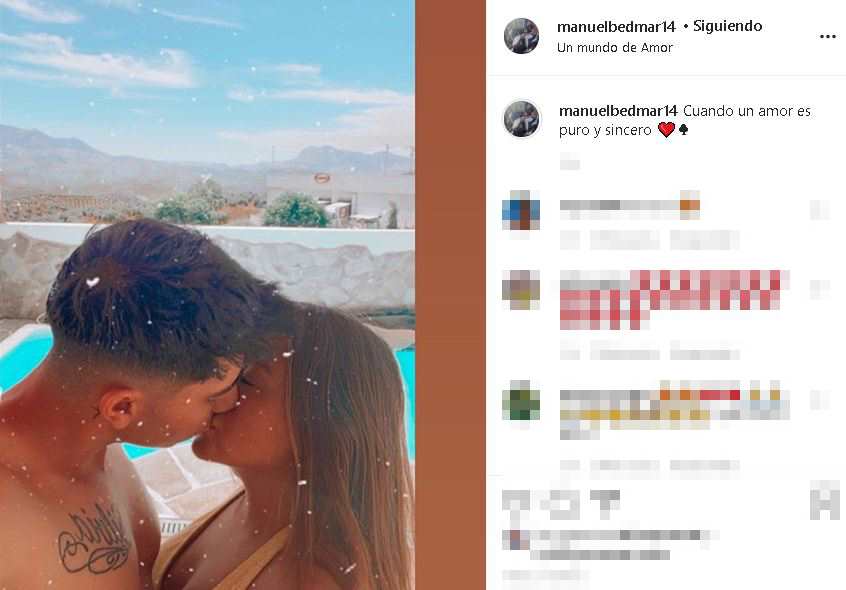Click the kissing couple photo
The width and height of the screenshot is (846, 590).
tap(207, 295)
